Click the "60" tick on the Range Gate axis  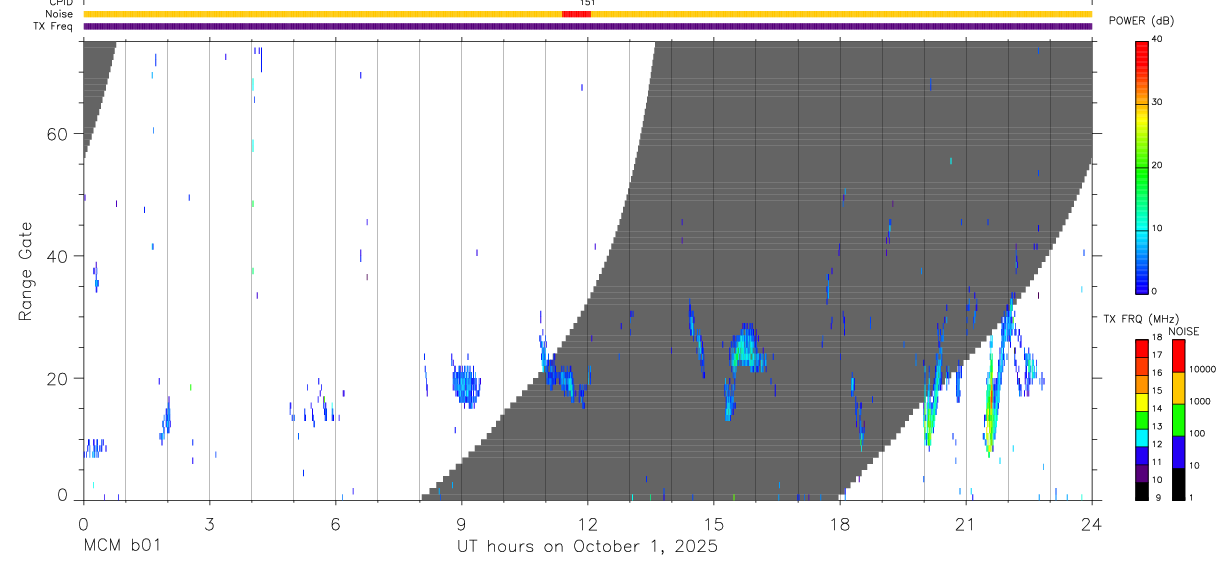58,134
